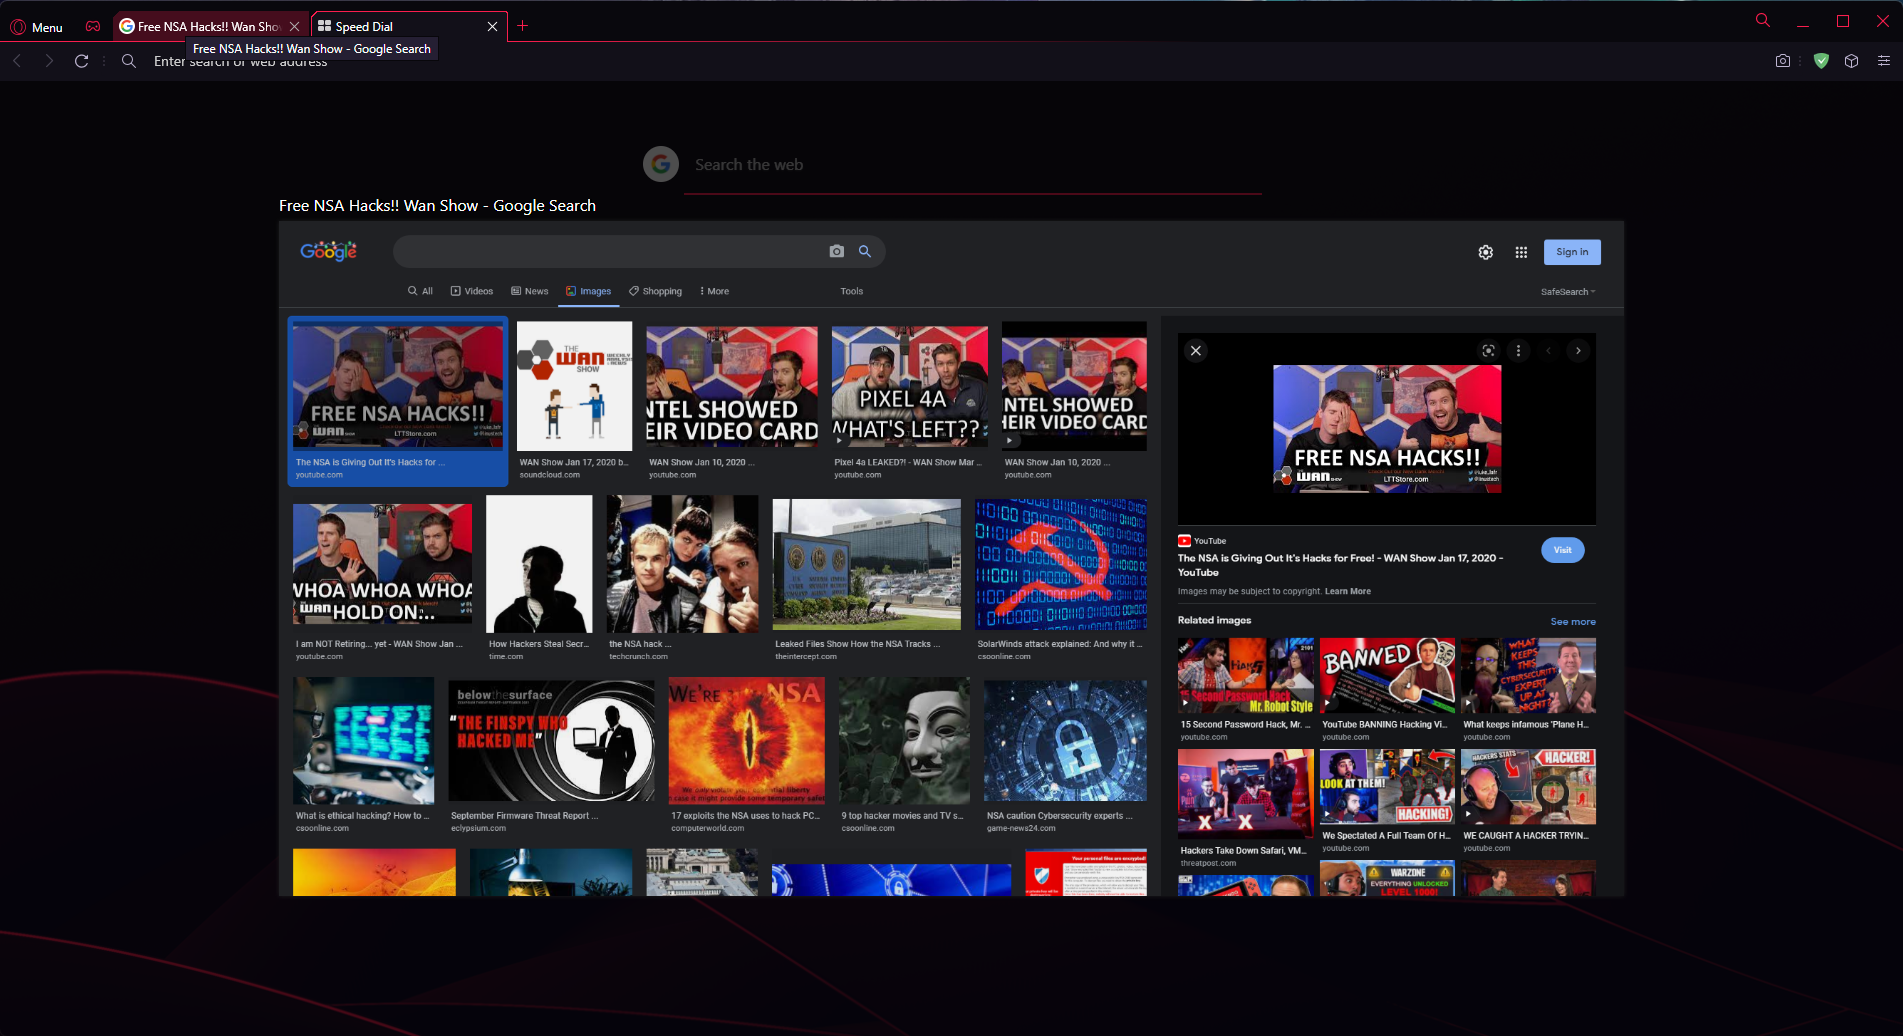Open the preview title link for NSA WAN Show

point(1340,565)
